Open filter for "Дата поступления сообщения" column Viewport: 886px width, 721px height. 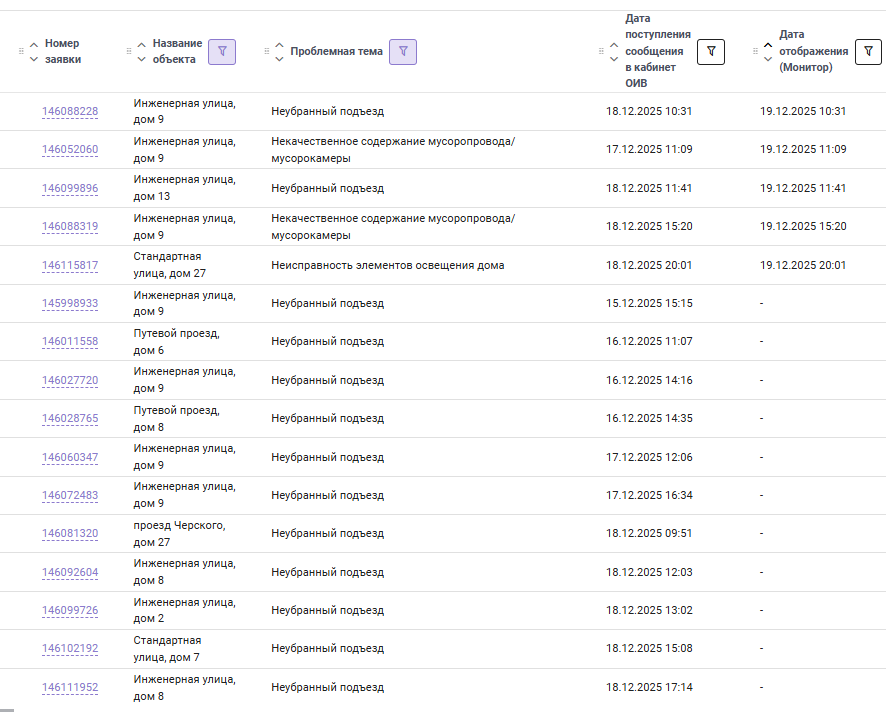(x=710, y=52)
